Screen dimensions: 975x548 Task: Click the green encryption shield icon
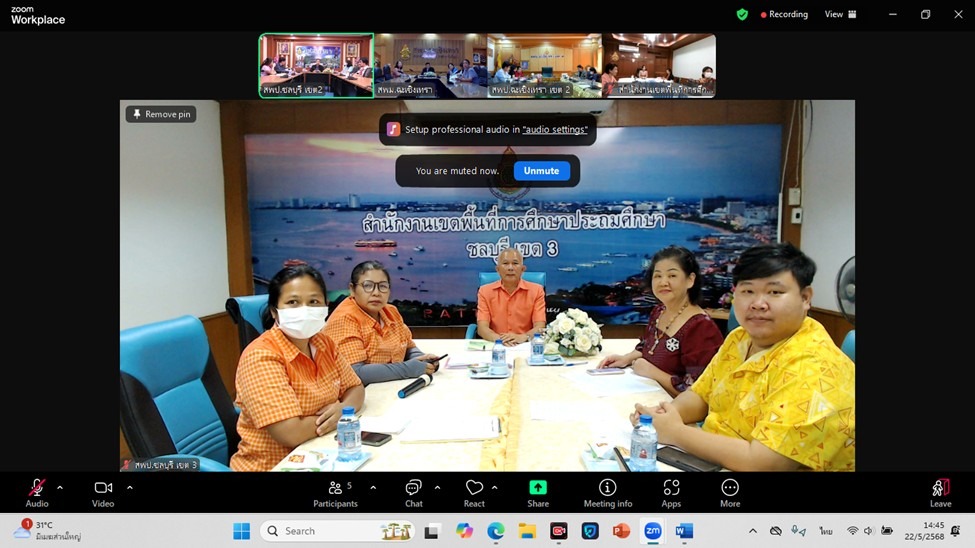click(x=742, y=14)
